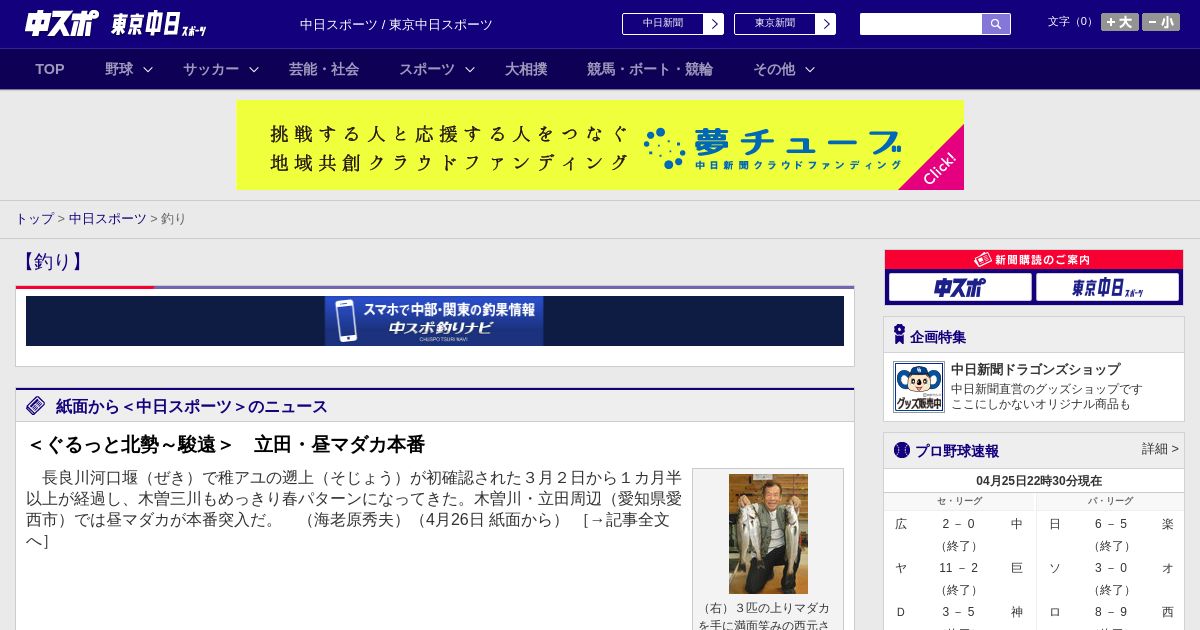Image resolution: width=1200 pixels, height=630 pixels.
Task: Click the arrow beside 中日新聞
Action: pos(714,24)
